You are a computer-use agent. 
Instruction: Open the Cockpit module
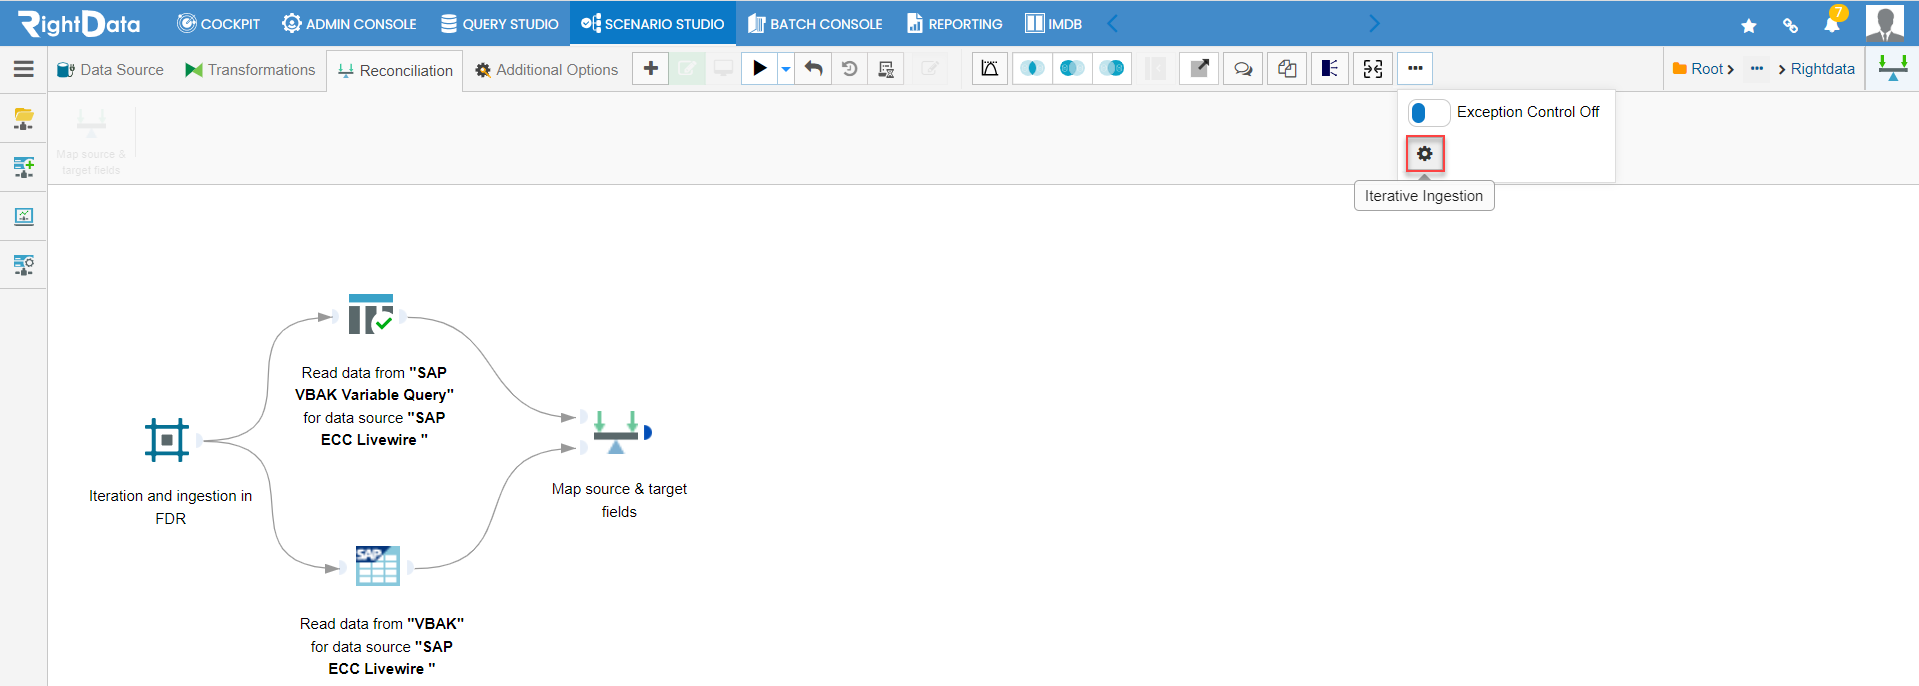[x=218, y=23]
